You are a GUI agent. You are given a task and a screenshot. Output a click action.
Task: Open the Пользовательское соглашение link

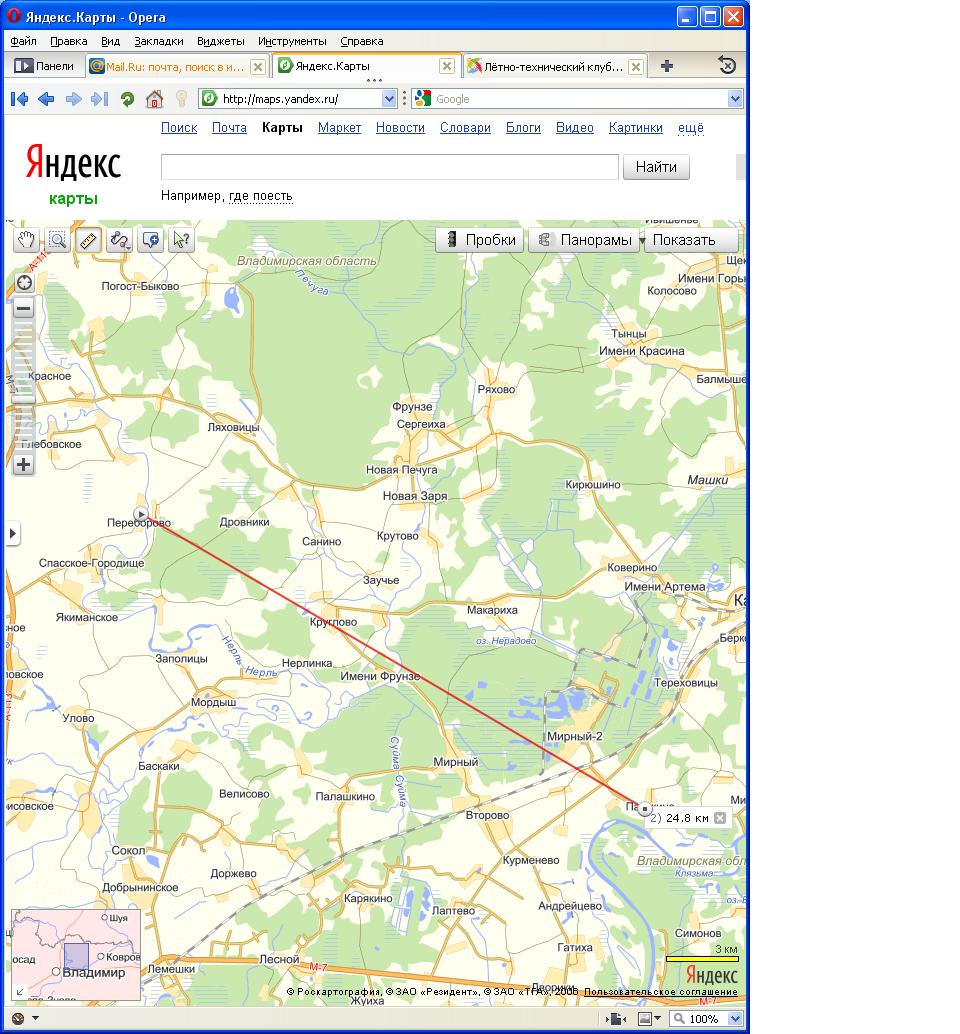pyautogui.click(x=661, y=992)
